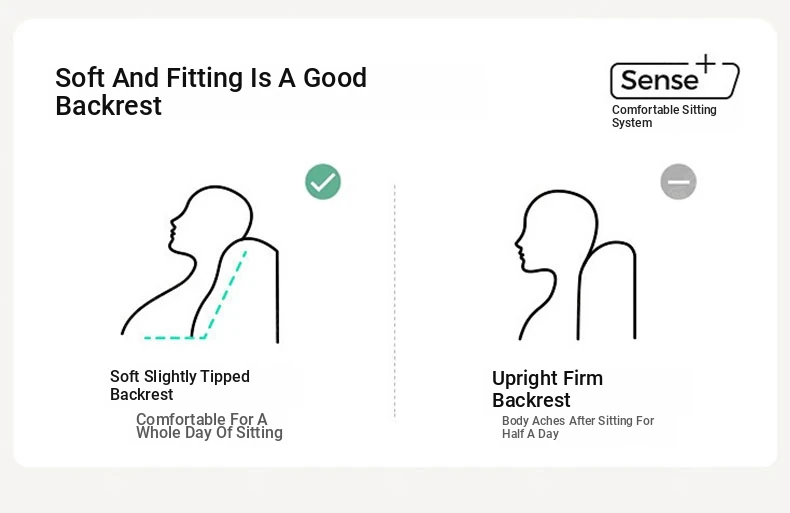Click the gray minus circle icon
Image resolution: width=790 pixels, height=513 pixels.
(x=679, y=182)
